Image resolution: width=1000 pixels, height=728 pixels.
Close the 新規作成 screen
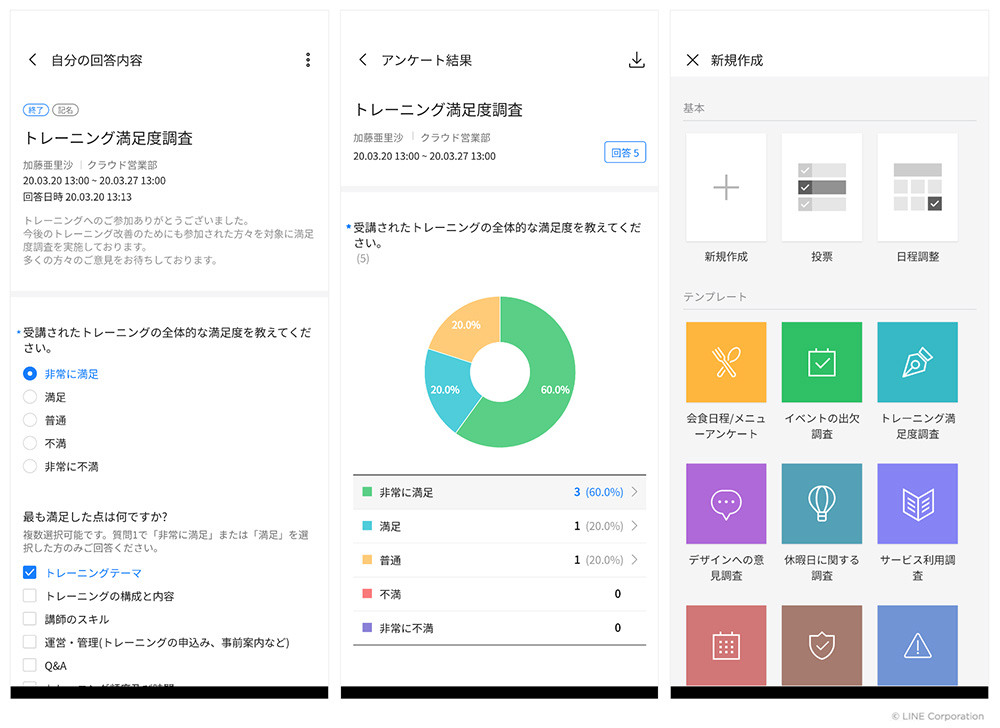pos(693,60)
